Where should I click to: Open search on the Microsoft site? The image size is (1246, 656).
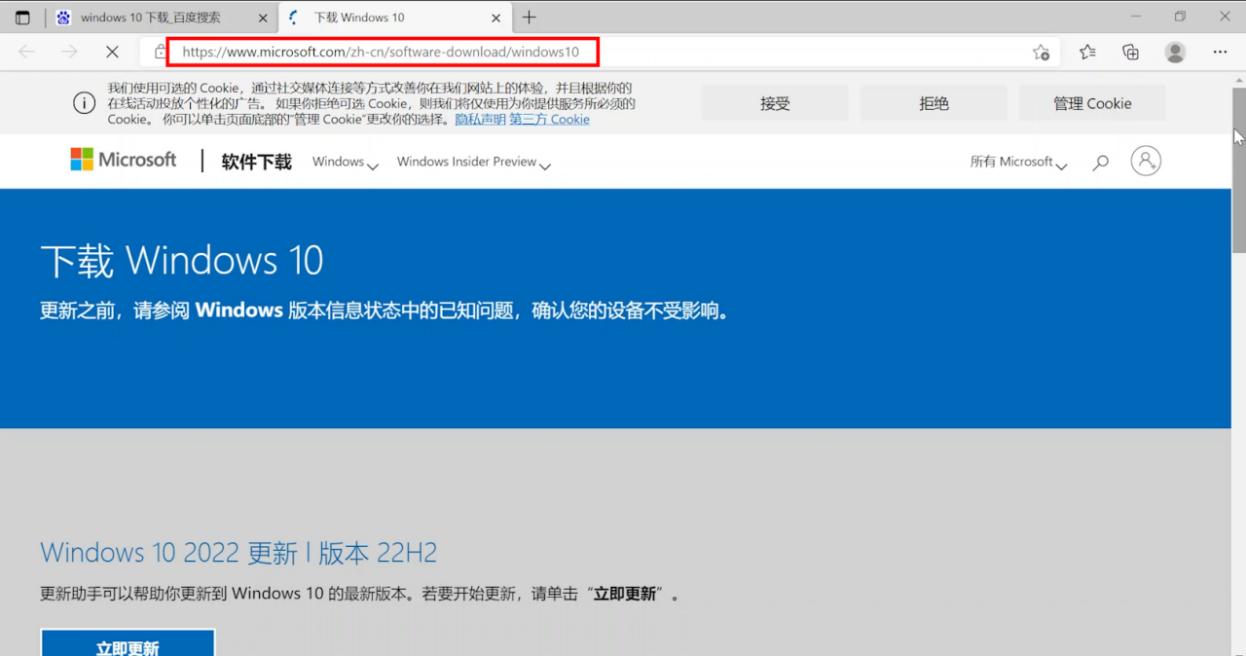(x=1100, y=161)
